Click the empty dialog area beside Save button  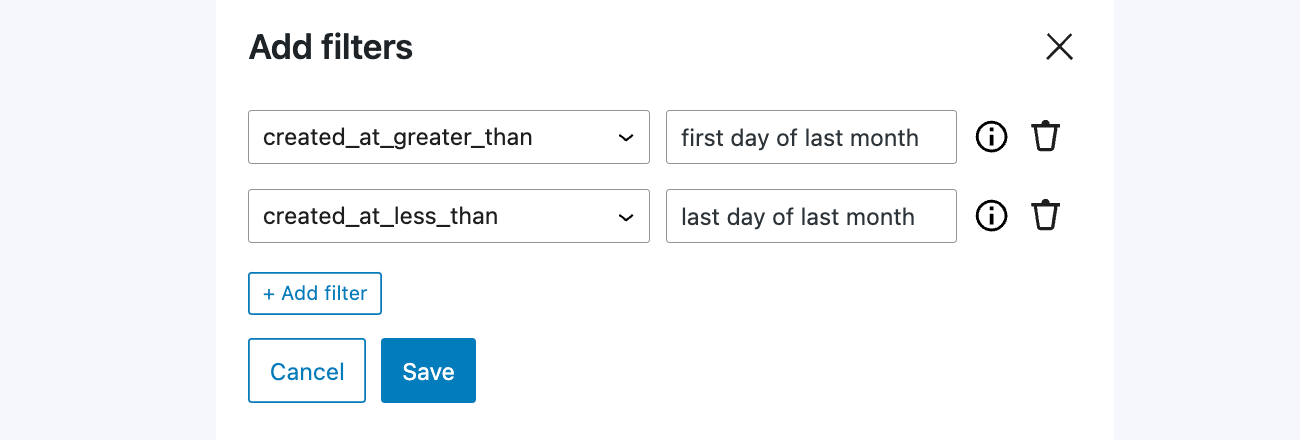(x=780, y=371)
